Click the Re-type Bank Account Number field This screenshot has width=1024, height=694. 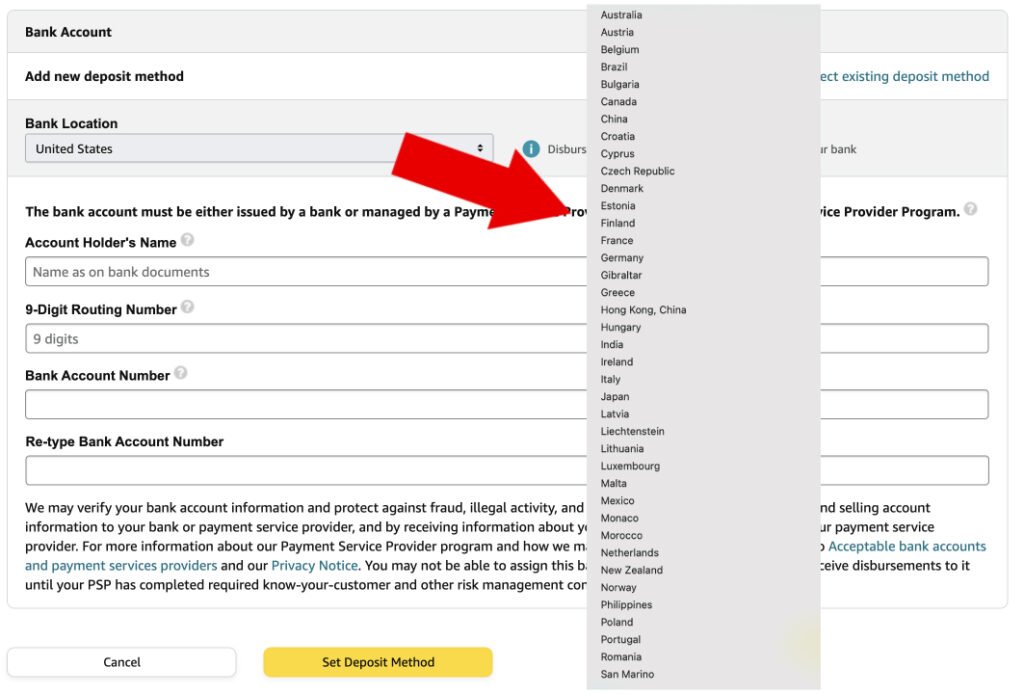pos(300,471)
